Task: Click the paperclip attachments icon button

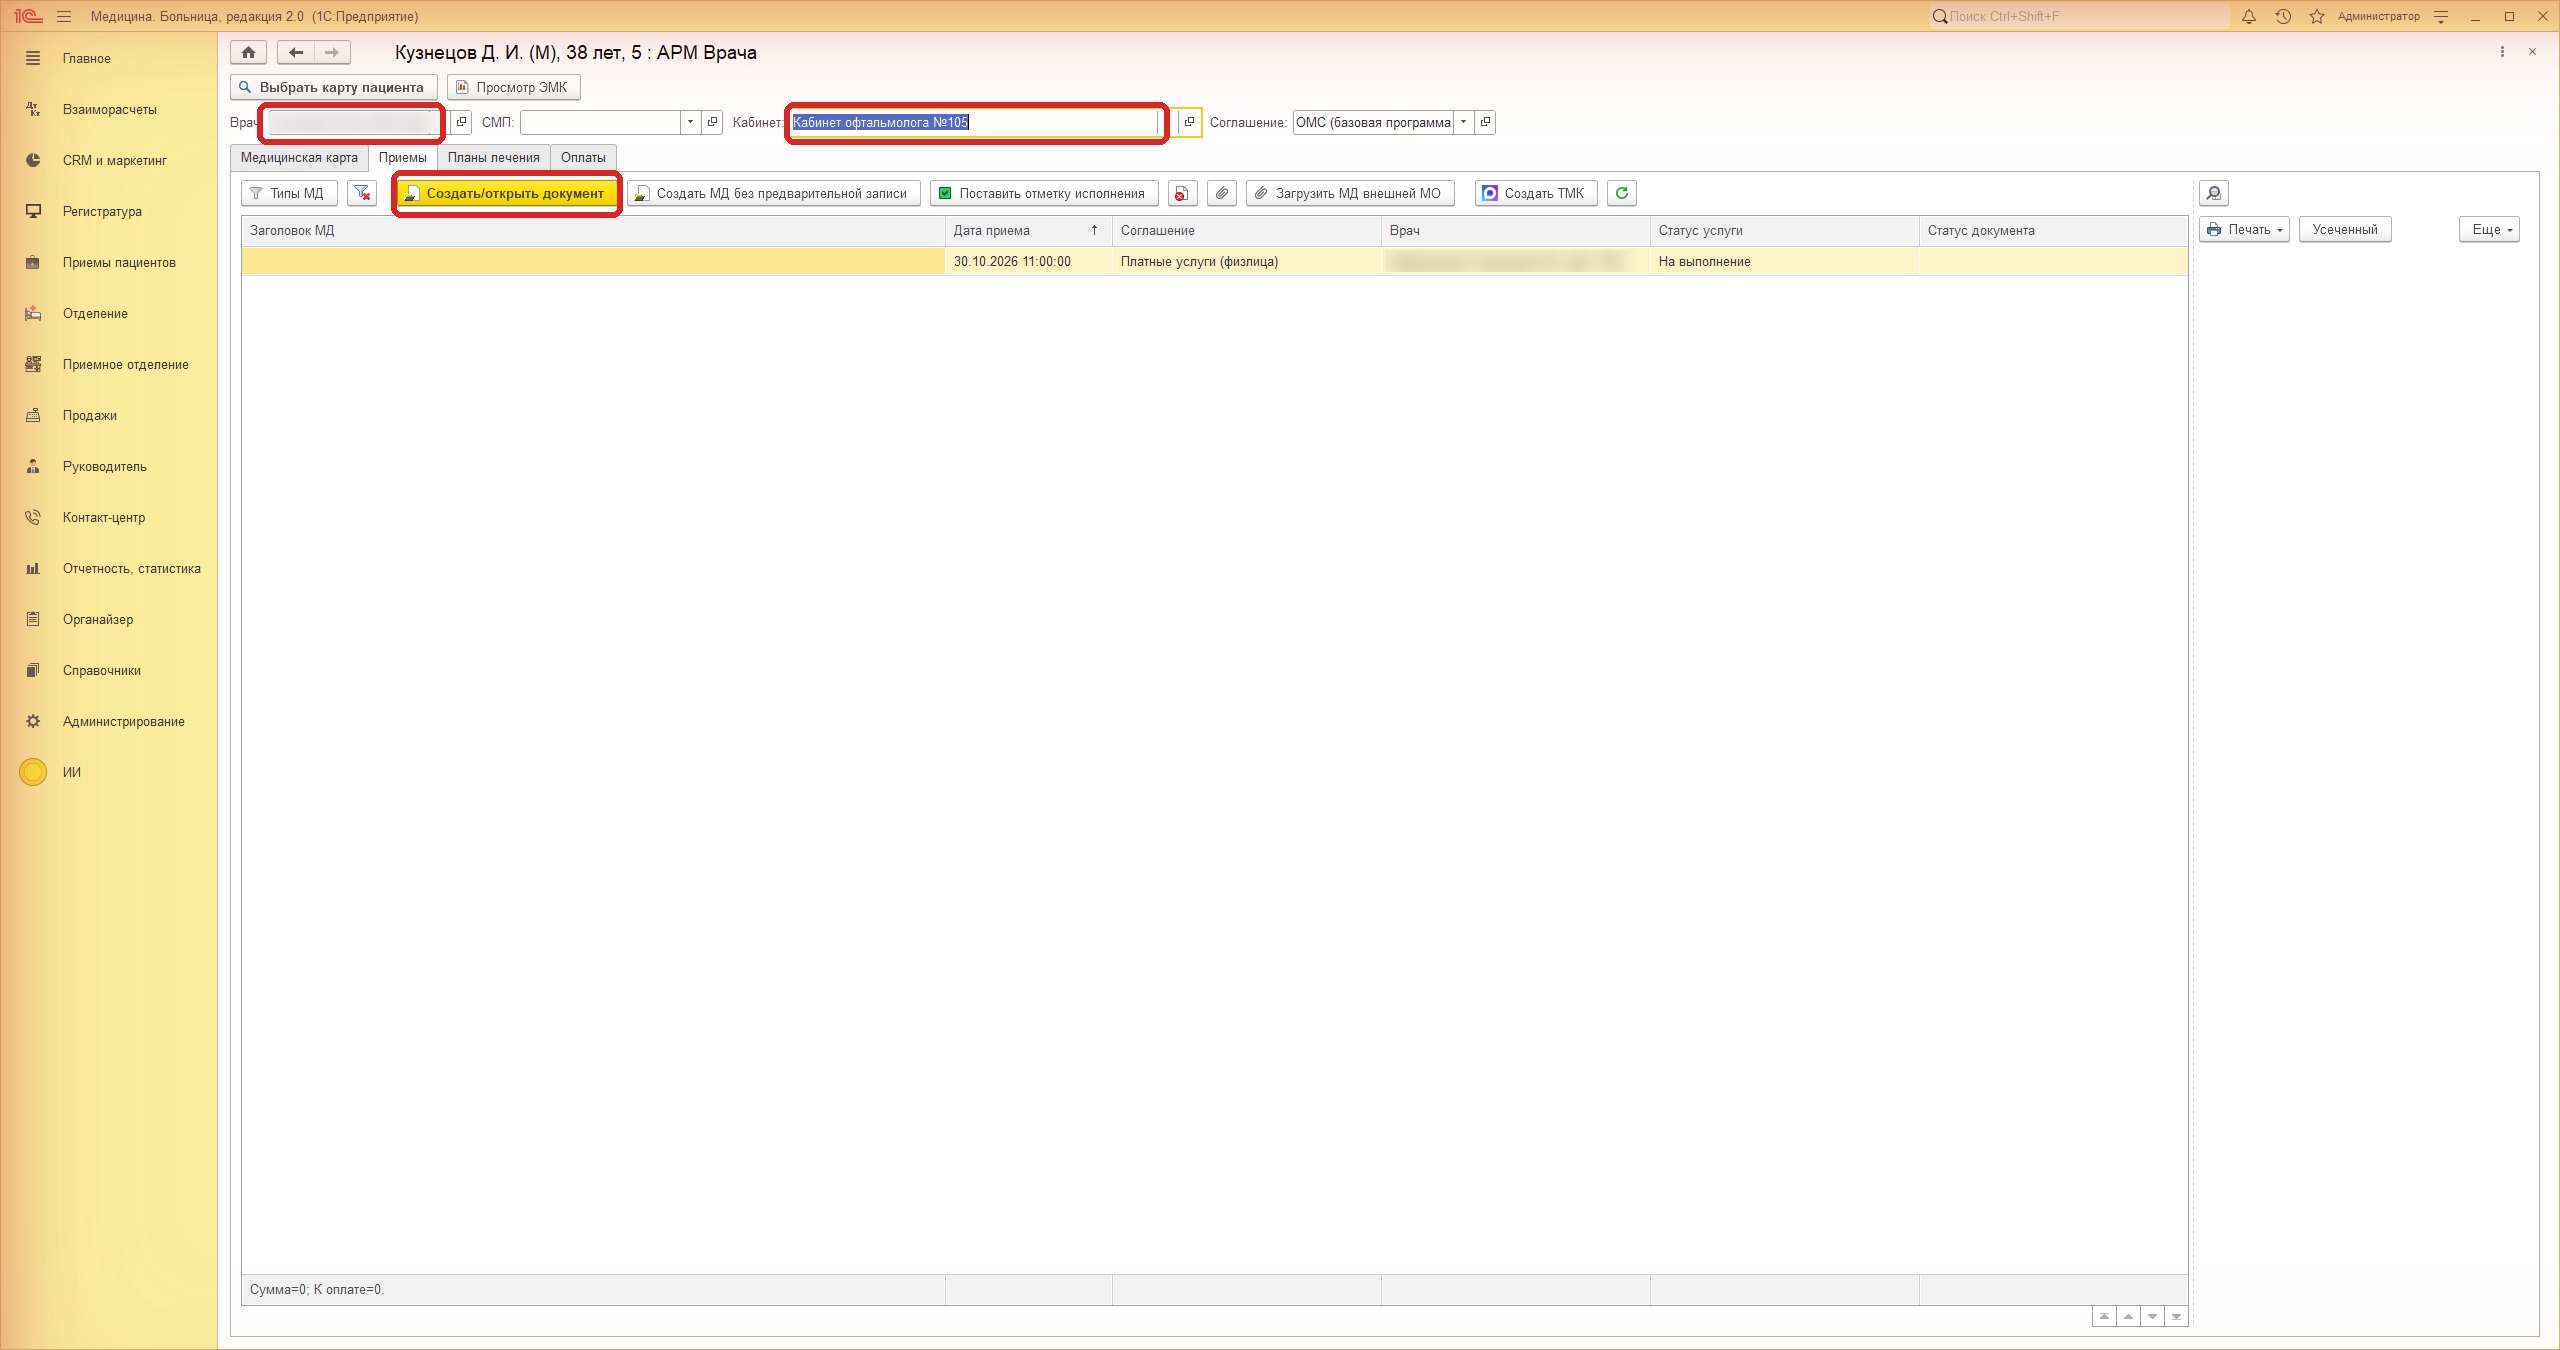Action: coord(1222,193)
